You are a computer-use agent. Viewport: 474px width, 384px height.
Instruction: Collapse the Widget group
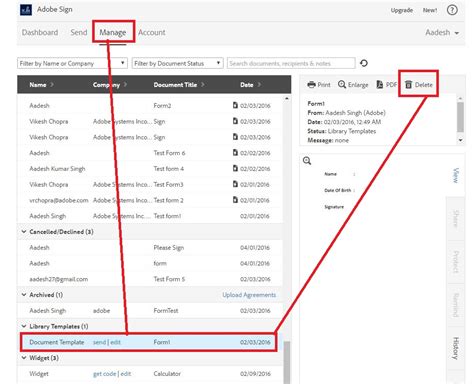[24, 358]
